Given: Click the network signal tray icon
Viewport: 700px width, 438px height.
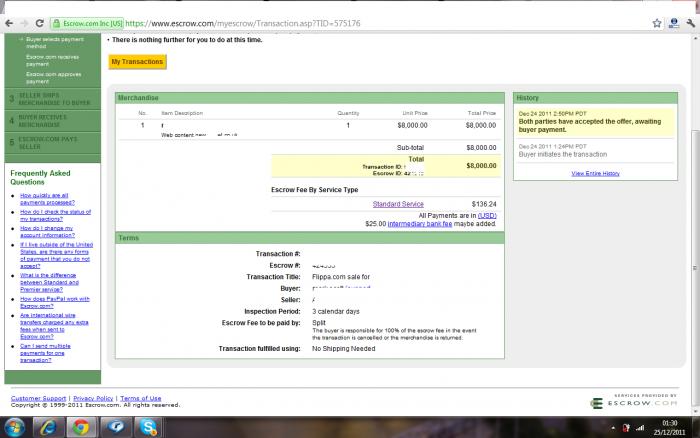Looking at the screenshot, I should 640,428.
